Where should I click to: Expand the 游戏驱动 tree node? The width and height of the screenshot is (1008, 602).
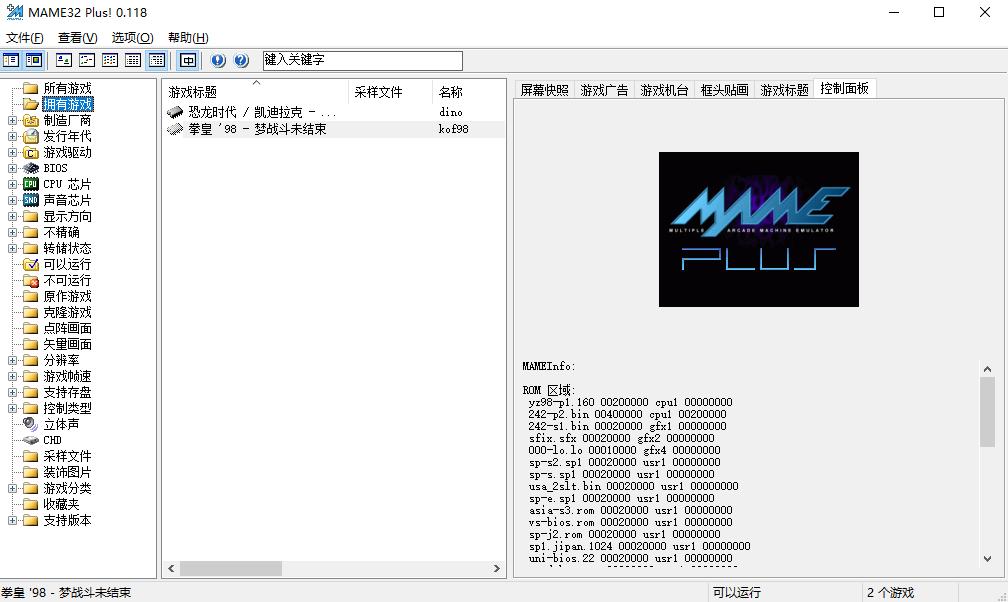12,152
